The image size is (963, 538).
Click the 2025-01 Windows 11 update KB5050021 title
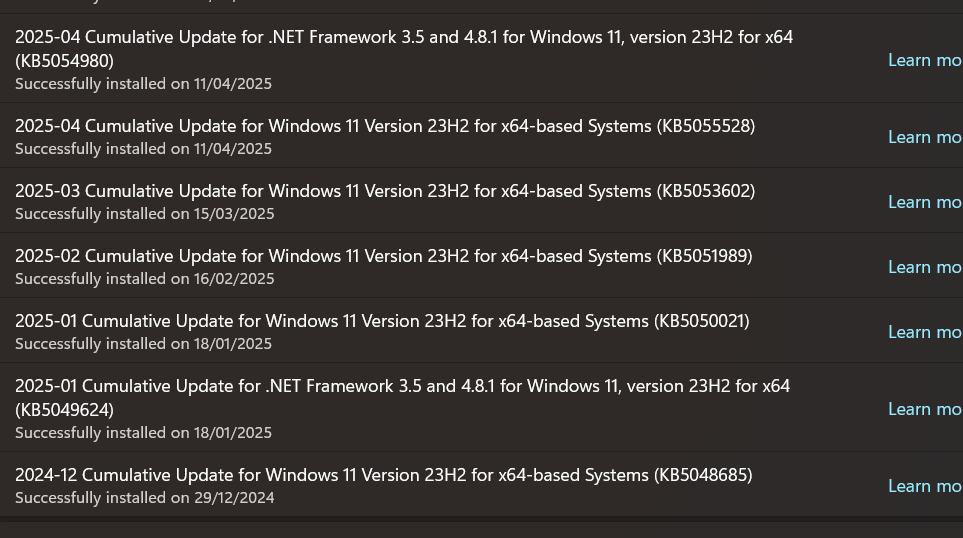coord(382,321)
